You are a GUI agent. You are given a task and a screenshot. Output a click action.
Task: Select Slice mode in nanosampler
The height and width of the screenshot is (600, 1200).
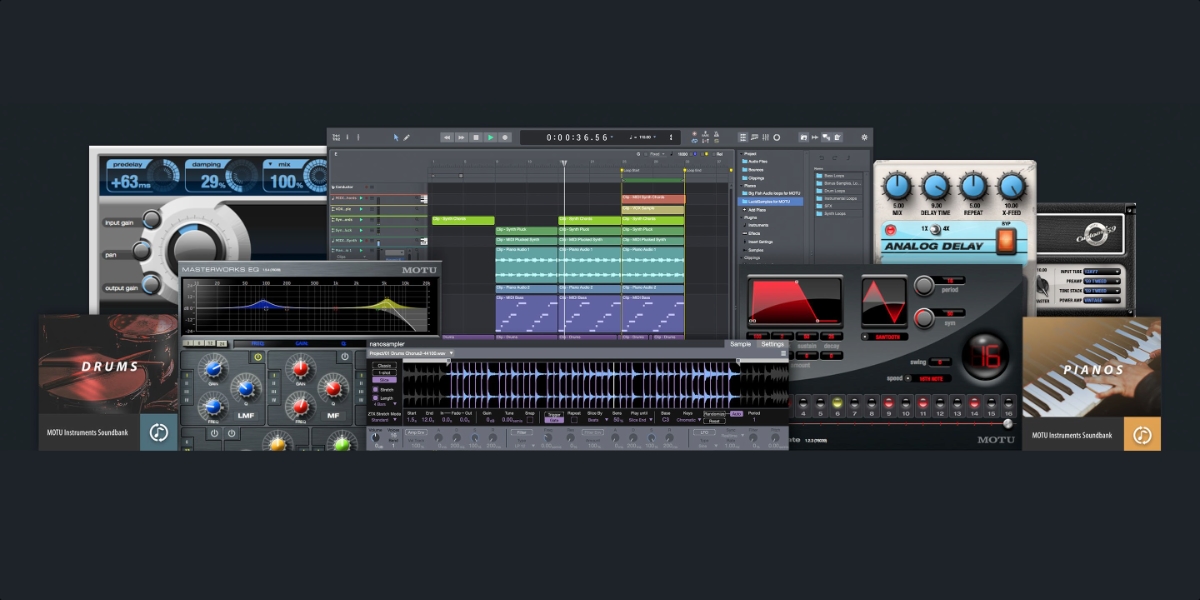[x=384, y=380]
